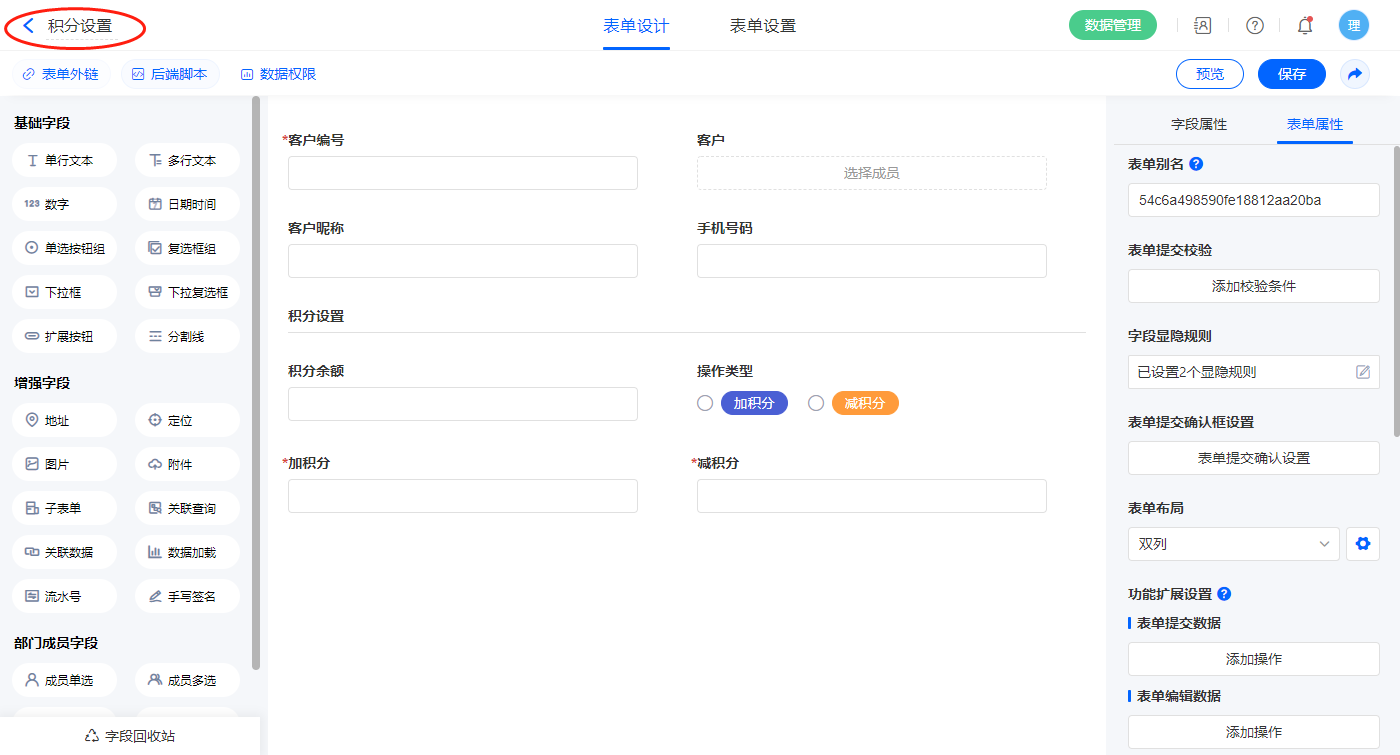Click the 保存 button

coord(1291,74)
